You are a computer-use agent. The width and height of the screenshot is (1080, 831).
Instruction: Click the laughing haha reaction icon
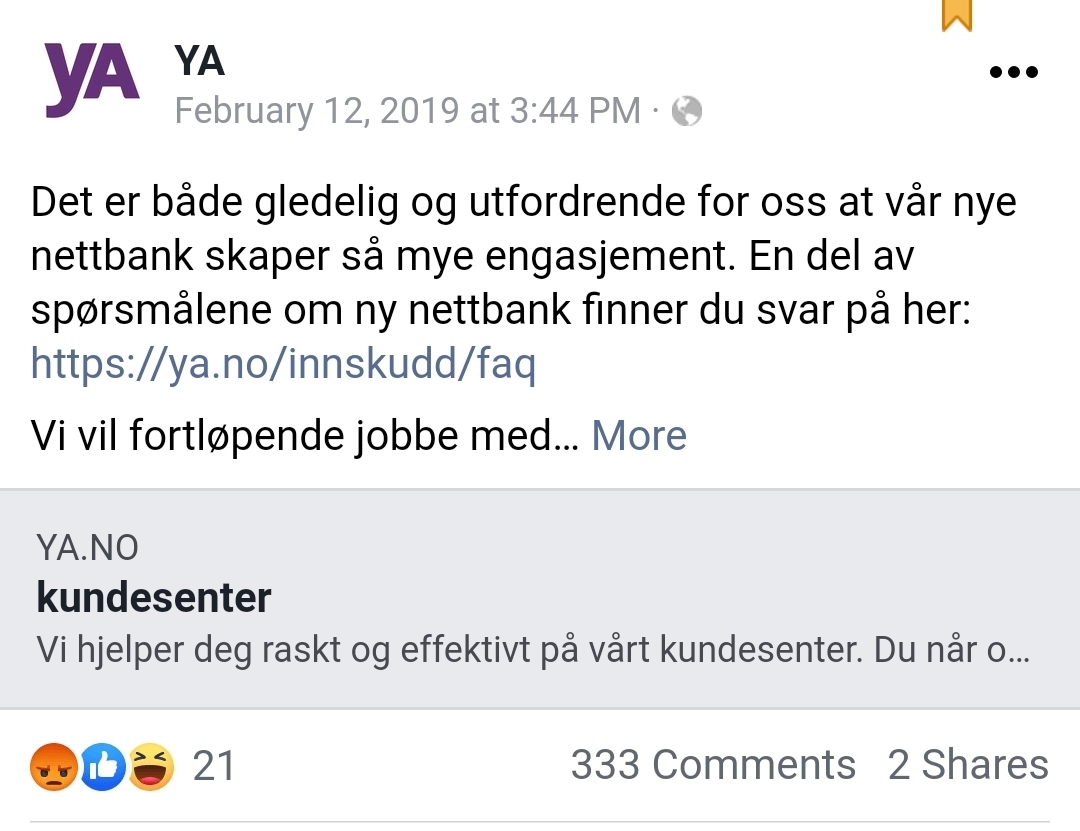[x=151, y=766]
